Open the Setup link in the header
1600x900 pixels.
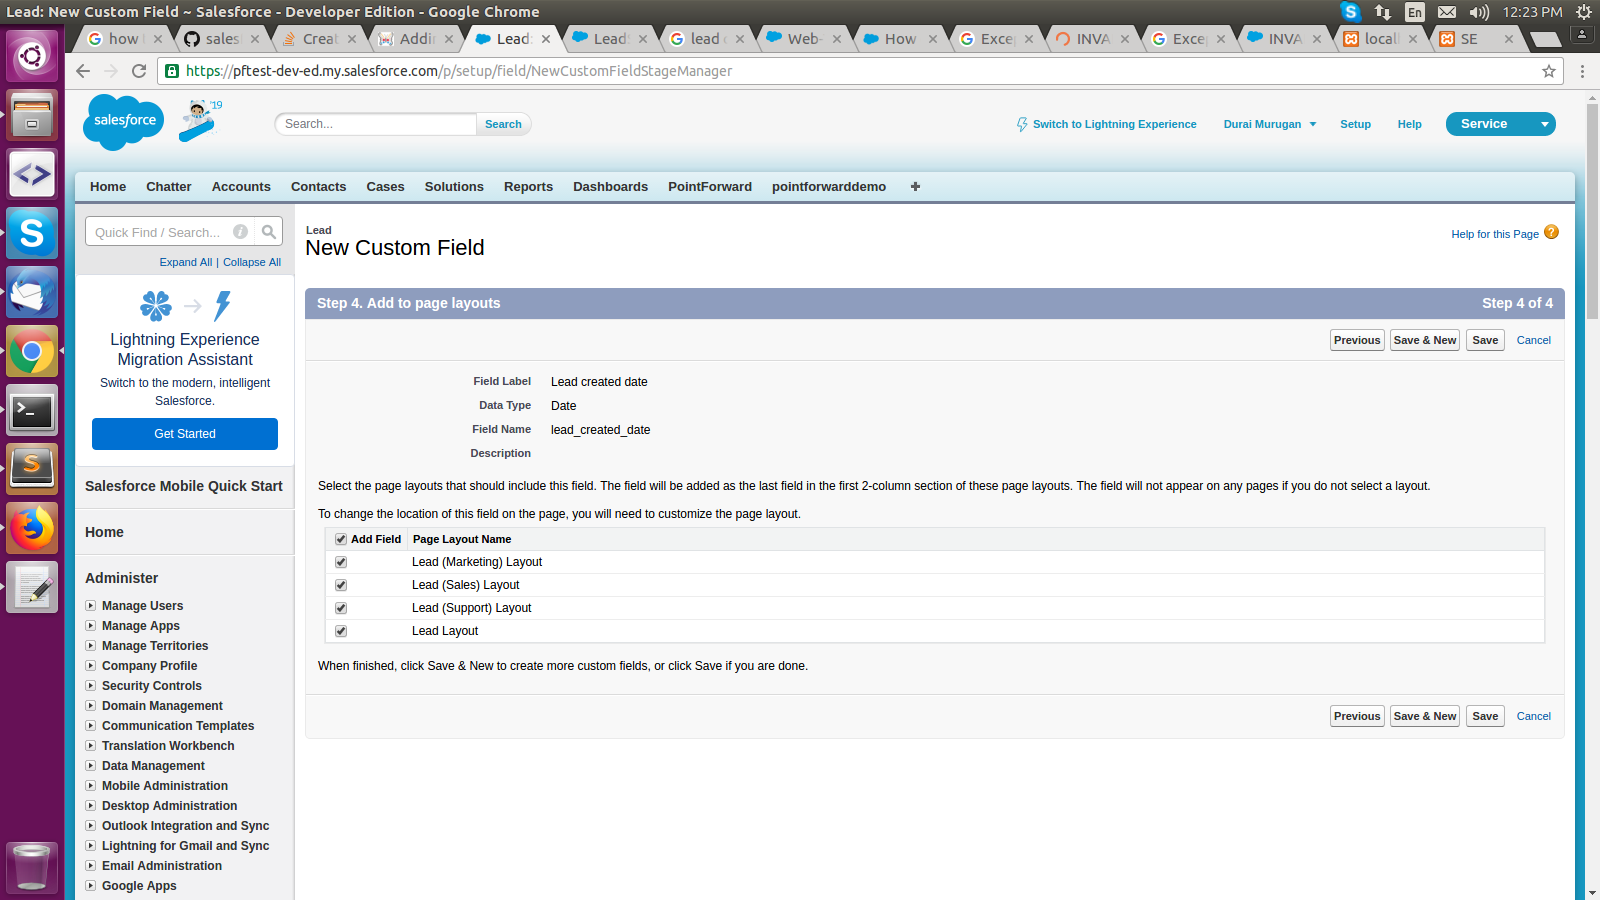(x=1355, y=124)
